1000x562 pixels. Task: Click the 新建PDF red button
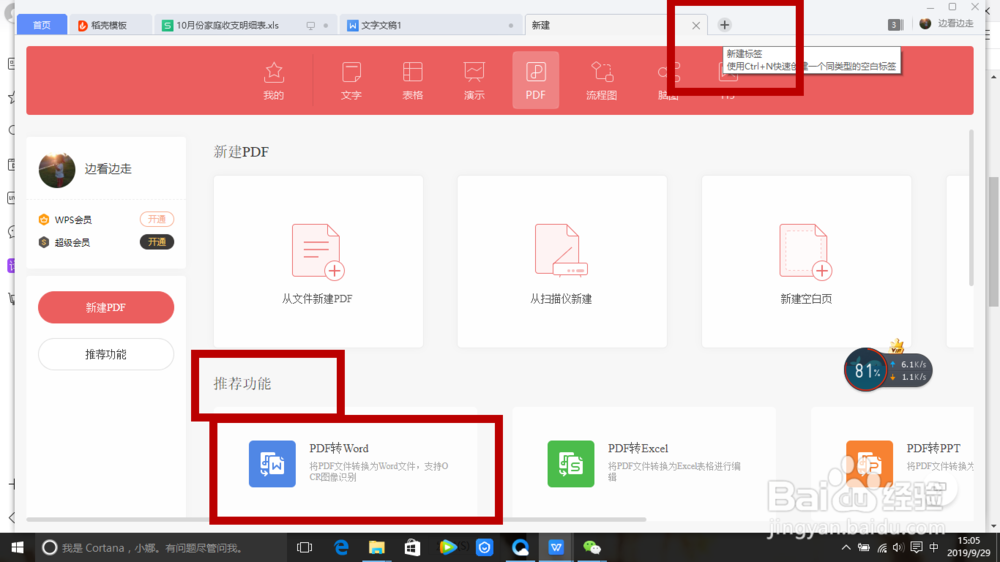click(106, 307)
